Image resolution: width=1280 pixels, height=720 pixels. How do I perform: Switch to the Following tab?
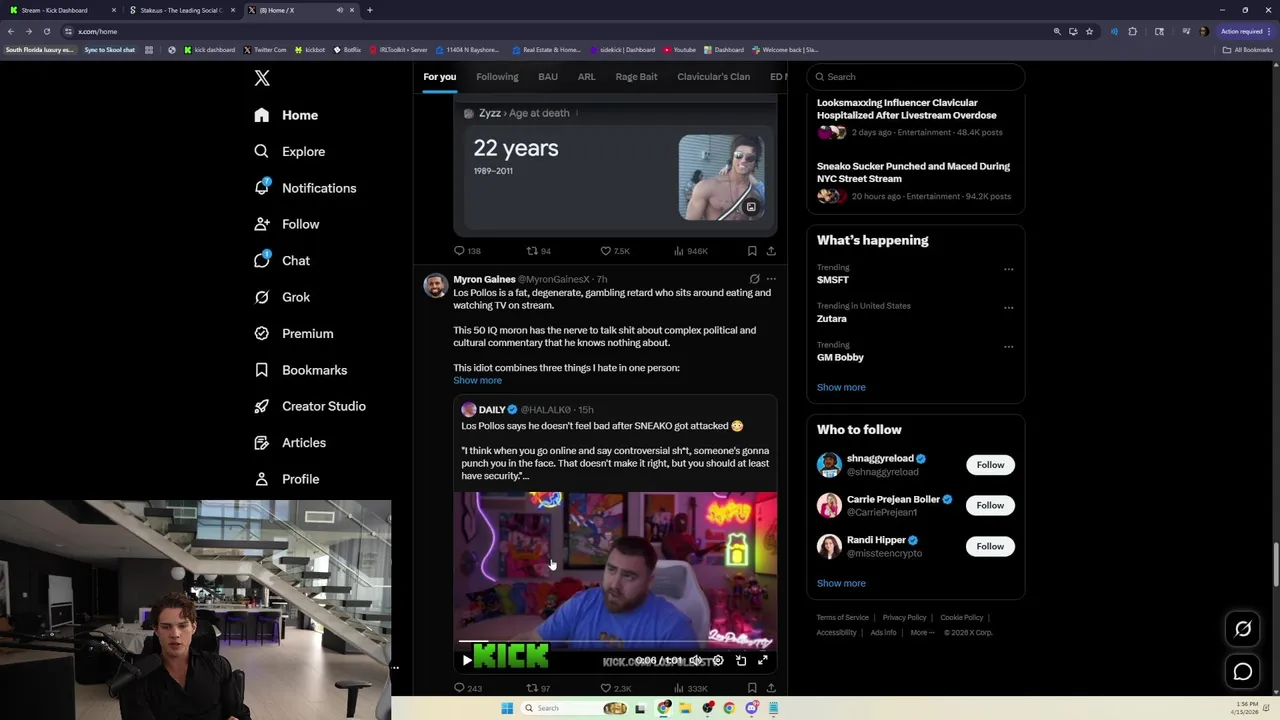(x=497, y=77)
